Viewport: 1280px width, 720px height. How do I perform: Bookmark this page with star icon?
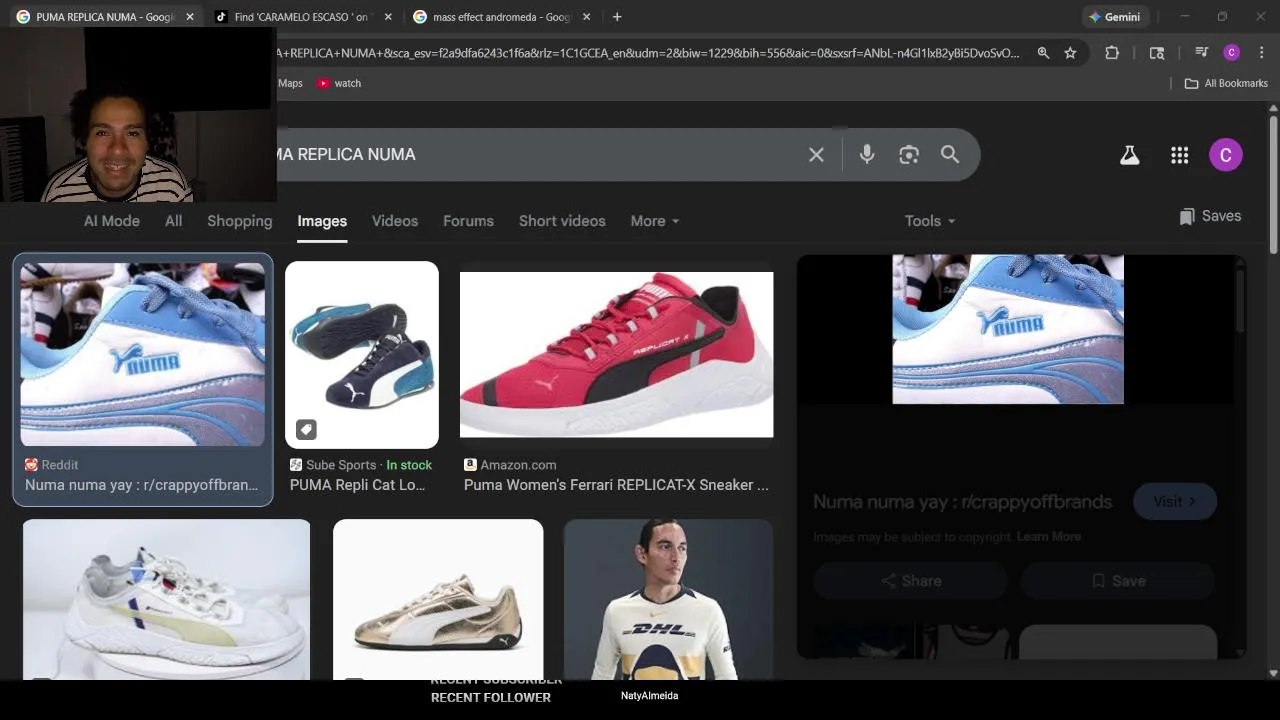click(1070, 53)
